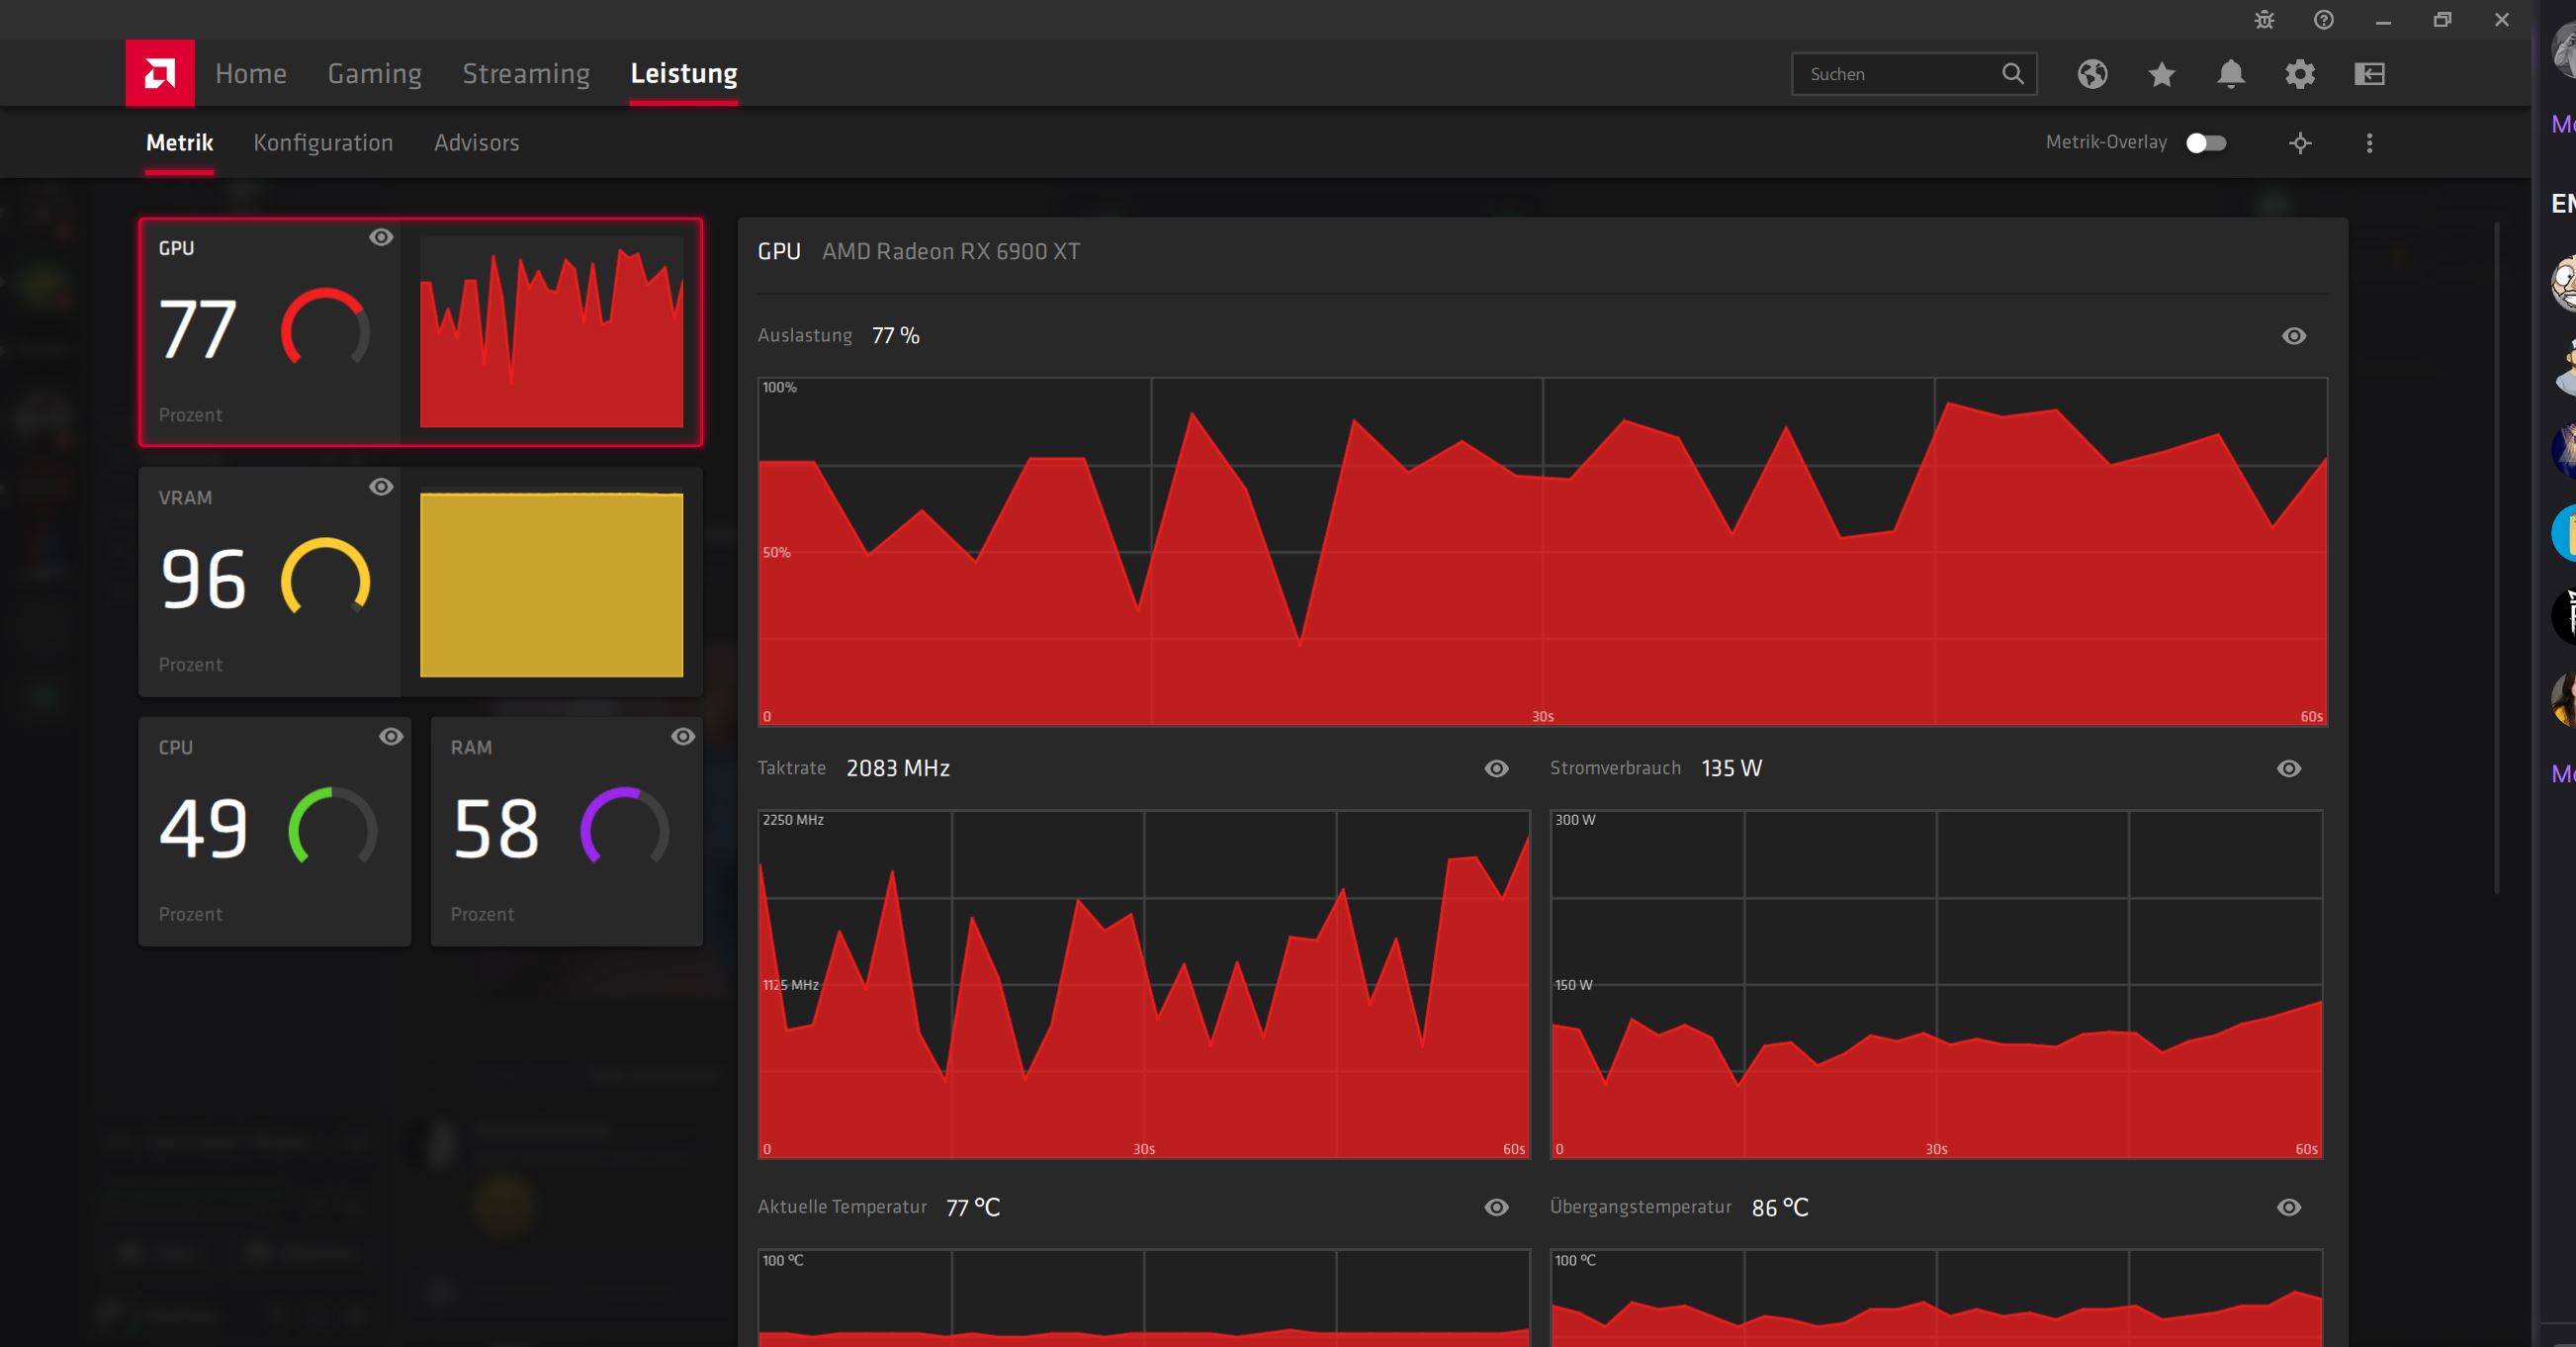Click the vertical scrollbar of metrics panel
Screen dimensions: 2576x1347
point(2497,560)
